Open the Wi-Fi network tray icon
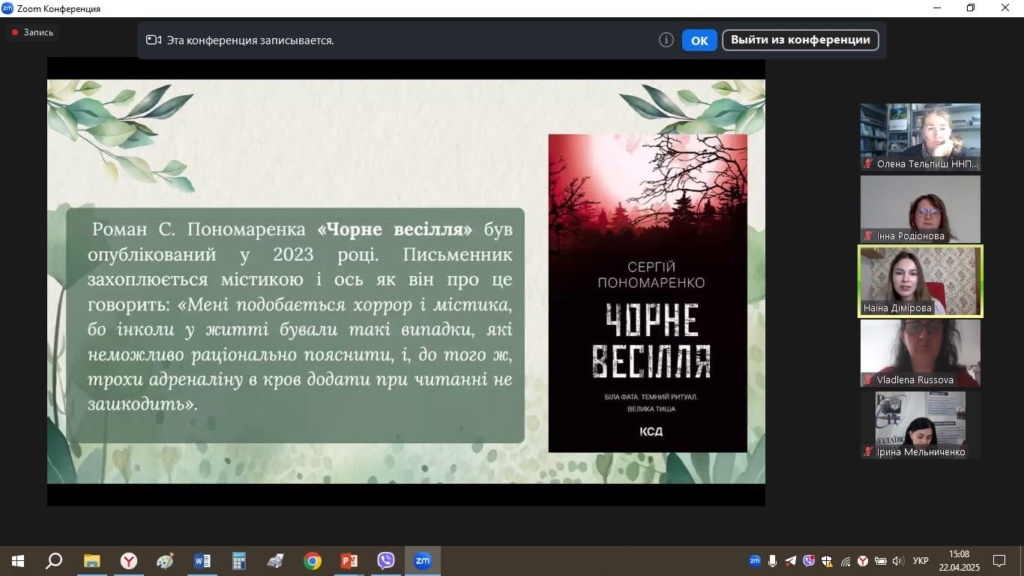This screenshot has width=1024, height=576. pyautogui.click(x=845, y=561)
